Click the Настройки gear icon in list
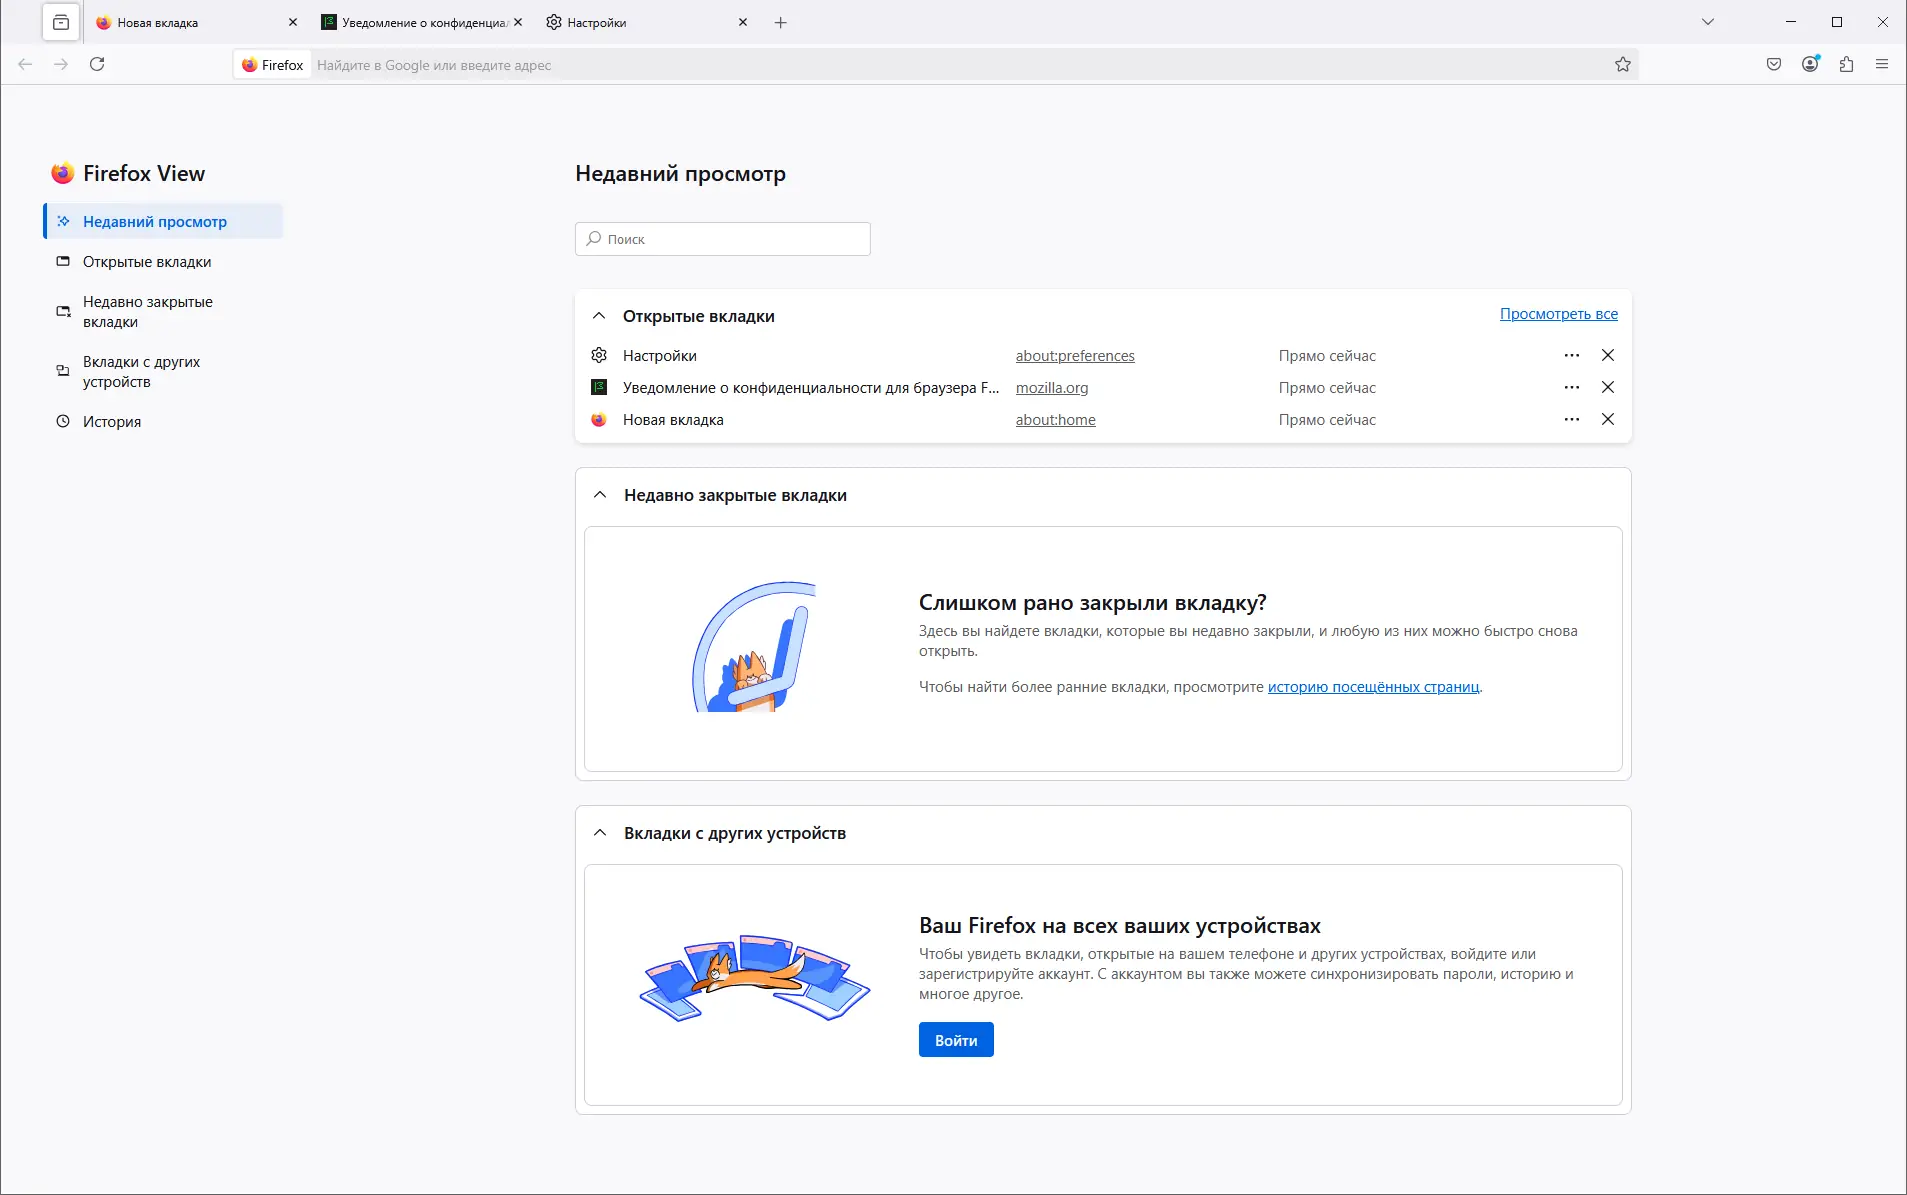This screenshot has width=1907, height=1195. click(599, 355)
